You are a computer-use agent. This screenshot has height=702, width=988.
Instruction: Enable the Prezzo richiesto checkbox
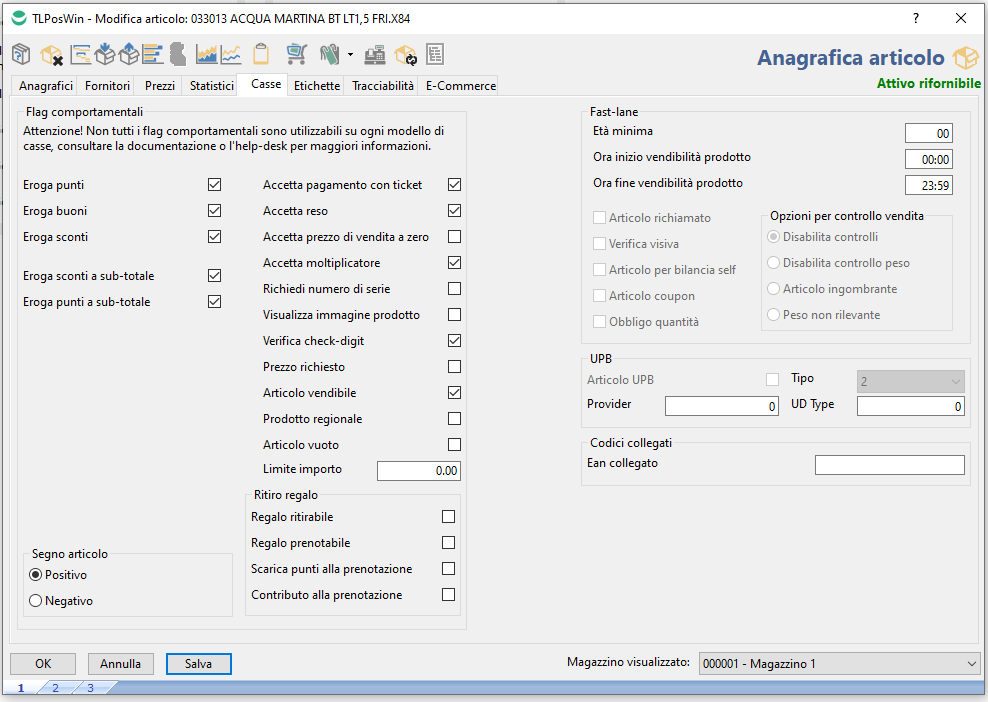tap(454, 366)
